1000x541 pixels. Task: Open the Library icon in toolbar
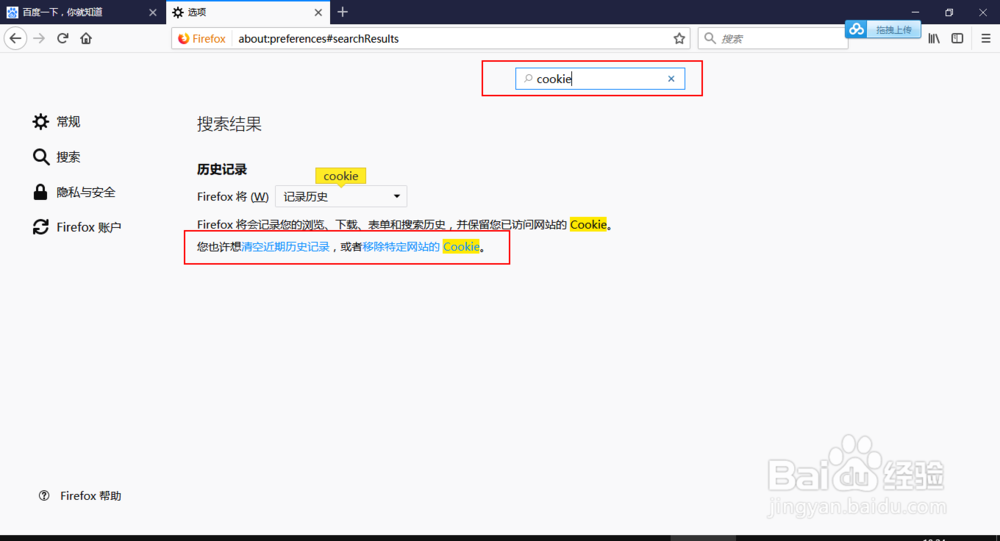tap(934, 38)
